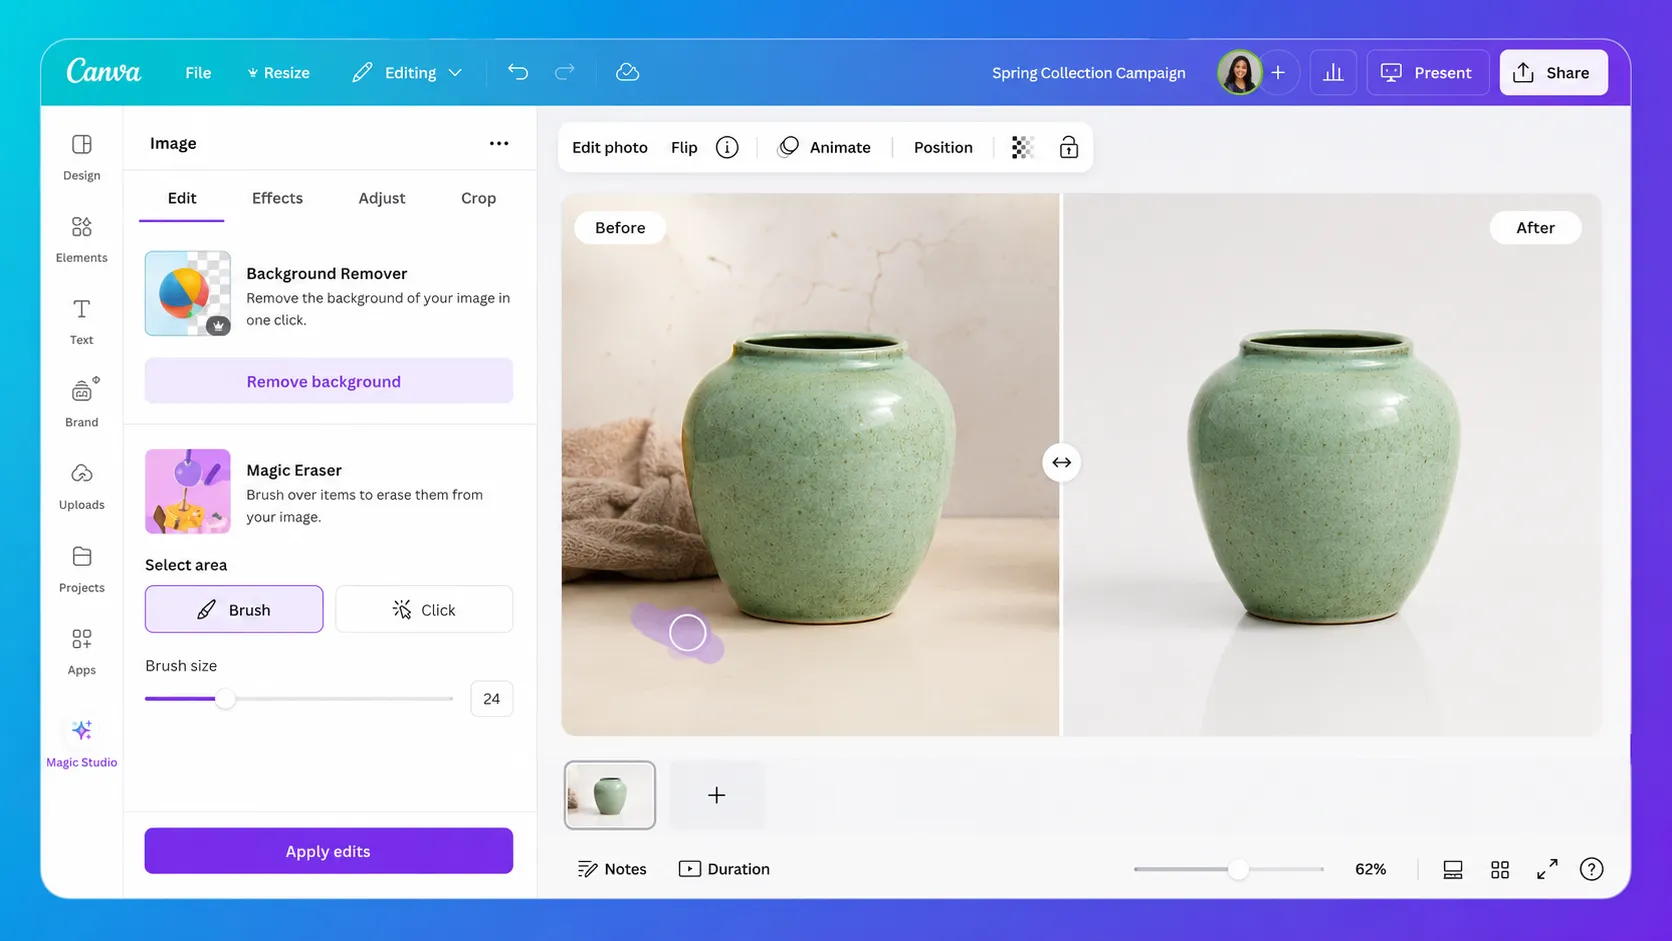The image size is (1672, 941).
Task: Toggle the lock icon in toolbar
Action: pos(1069,147)
